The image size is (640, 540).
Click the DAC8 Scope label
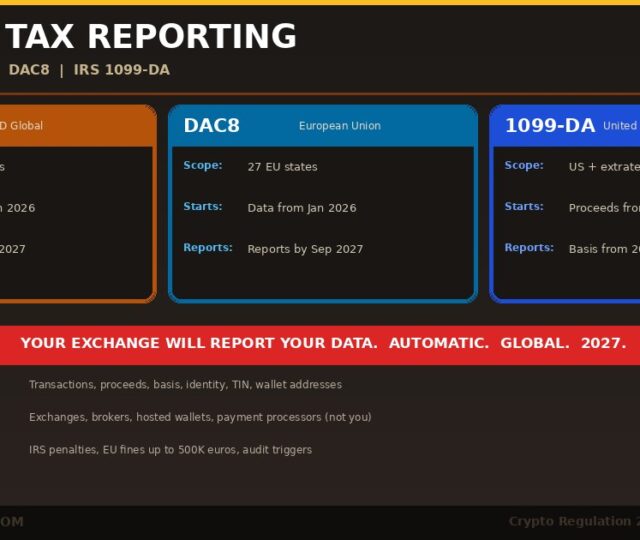click(203, 165)
